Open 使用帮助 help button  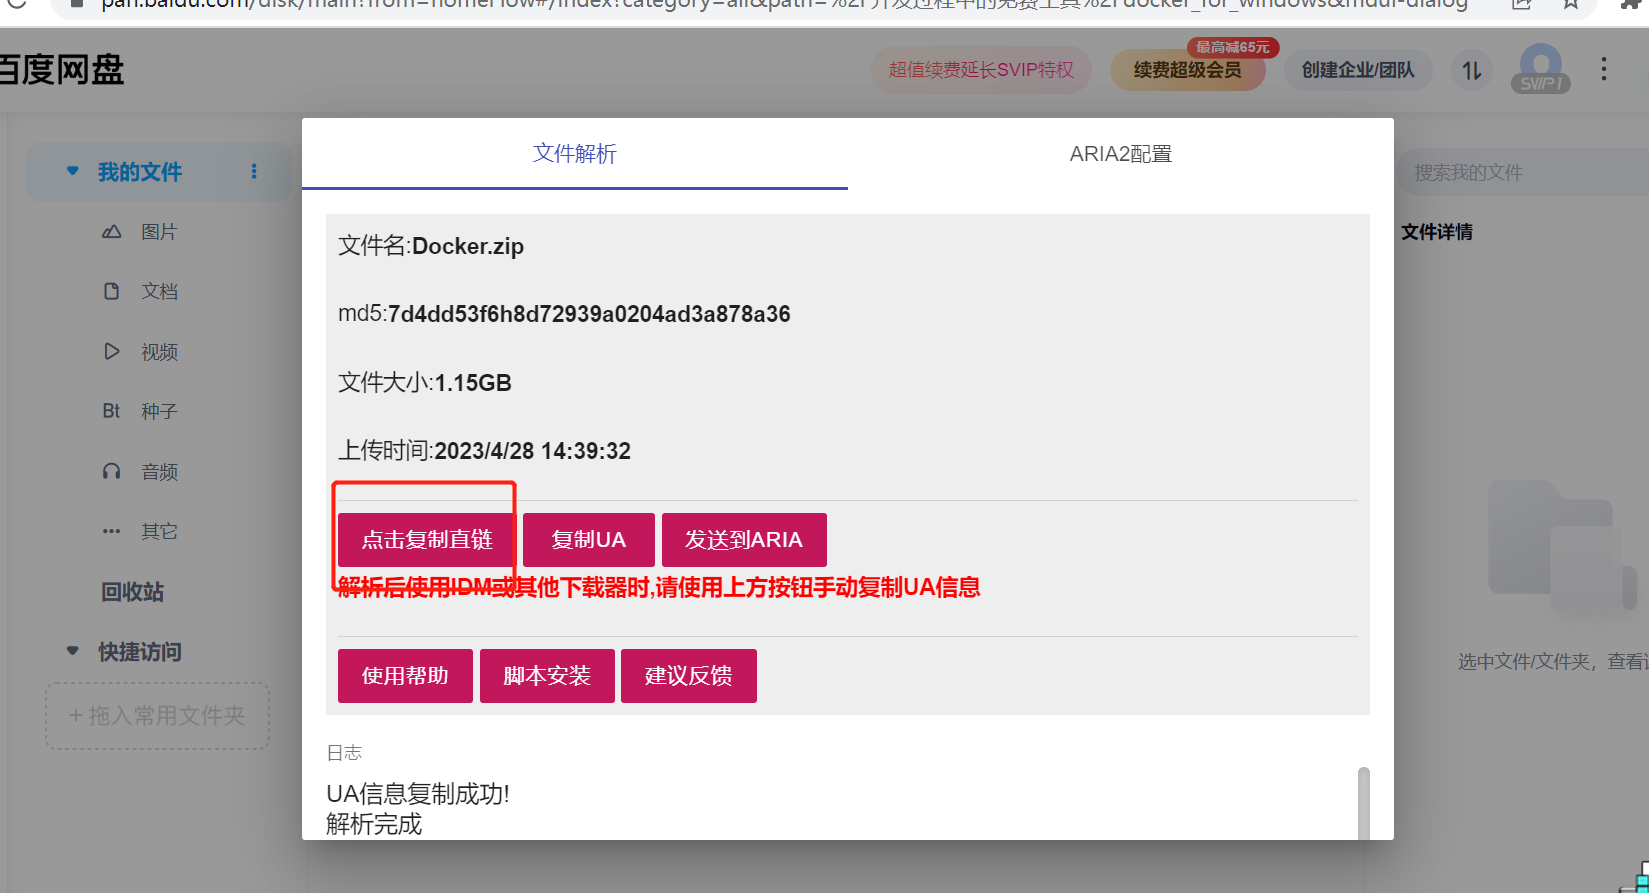405,676
